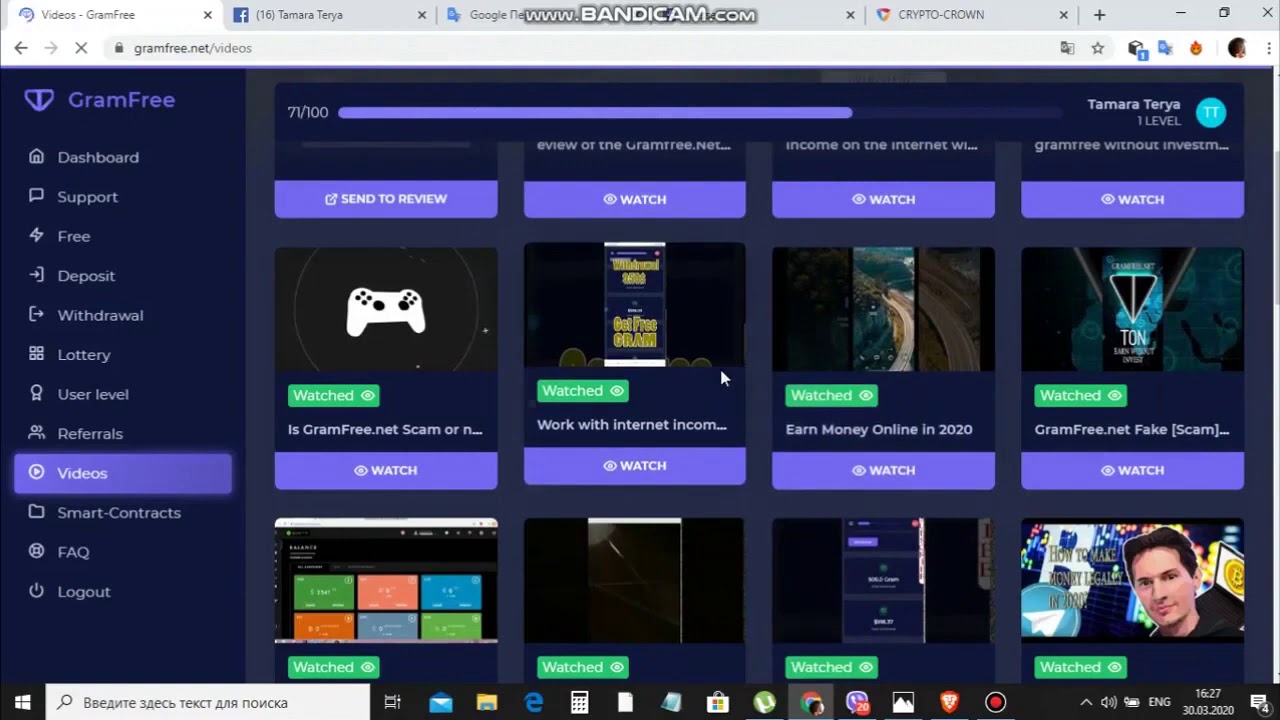Viewport: 1280px width, 720px height.
Task: Open the 'How to make money legally' thumbnail
Action: [x=1132, y=580]
